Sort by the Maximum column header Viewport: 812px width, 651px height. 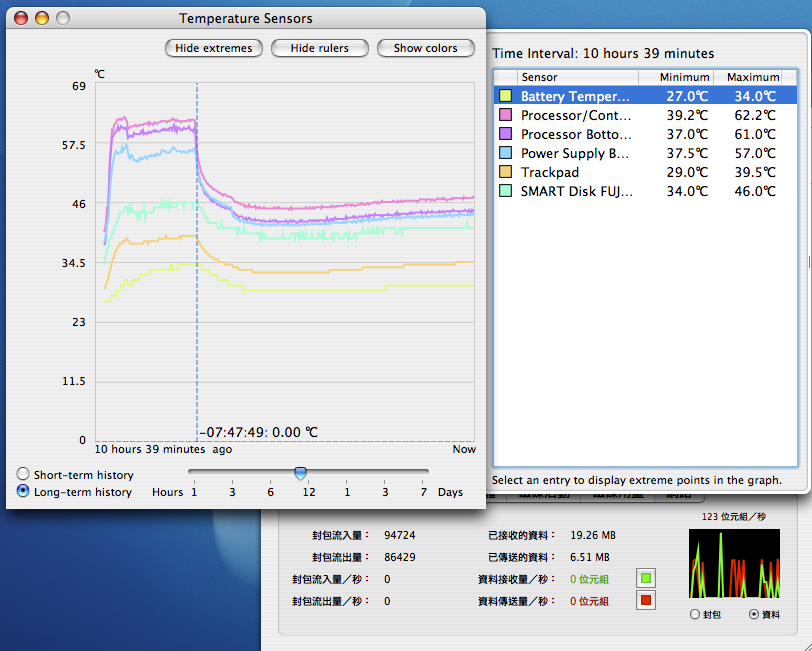(748, 77)
